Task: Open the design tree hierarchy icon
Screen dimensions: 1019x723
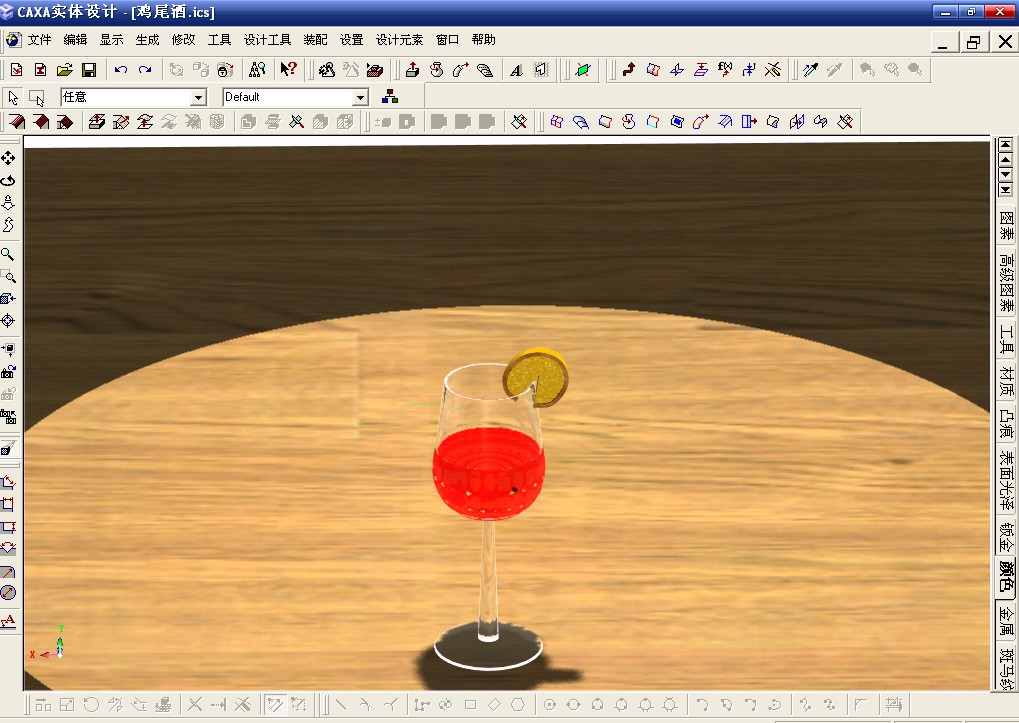Action: click(x=390, y=97)
